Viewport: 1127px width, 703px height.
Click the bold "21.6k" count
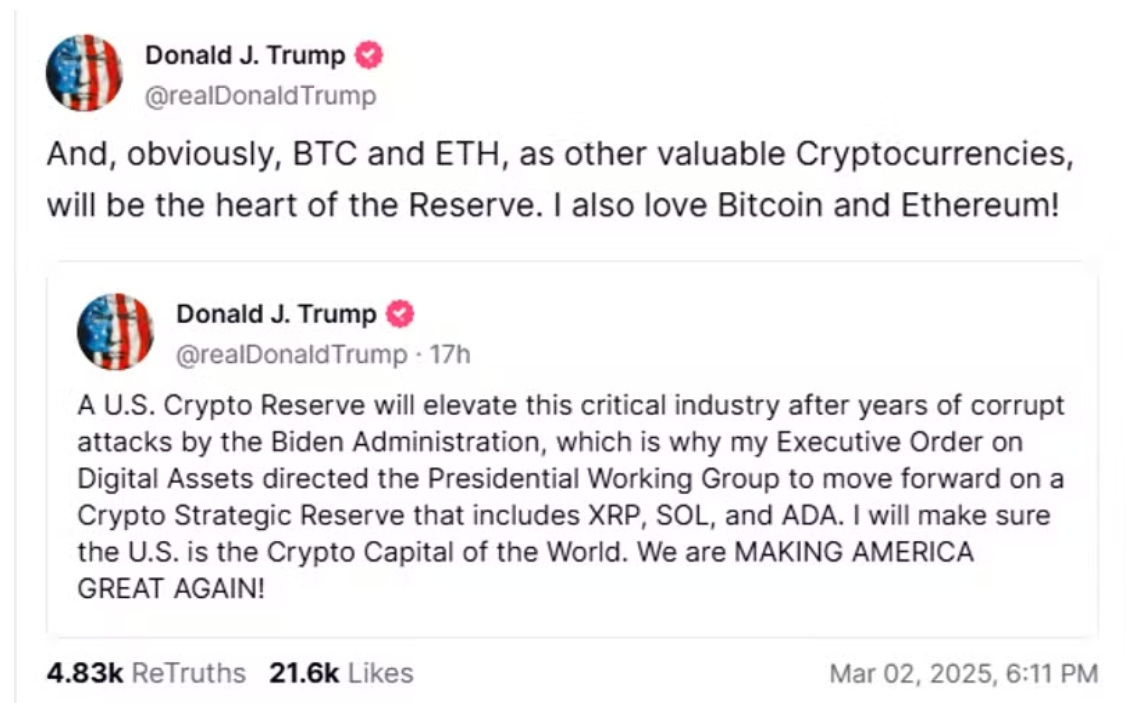(303, 673)
